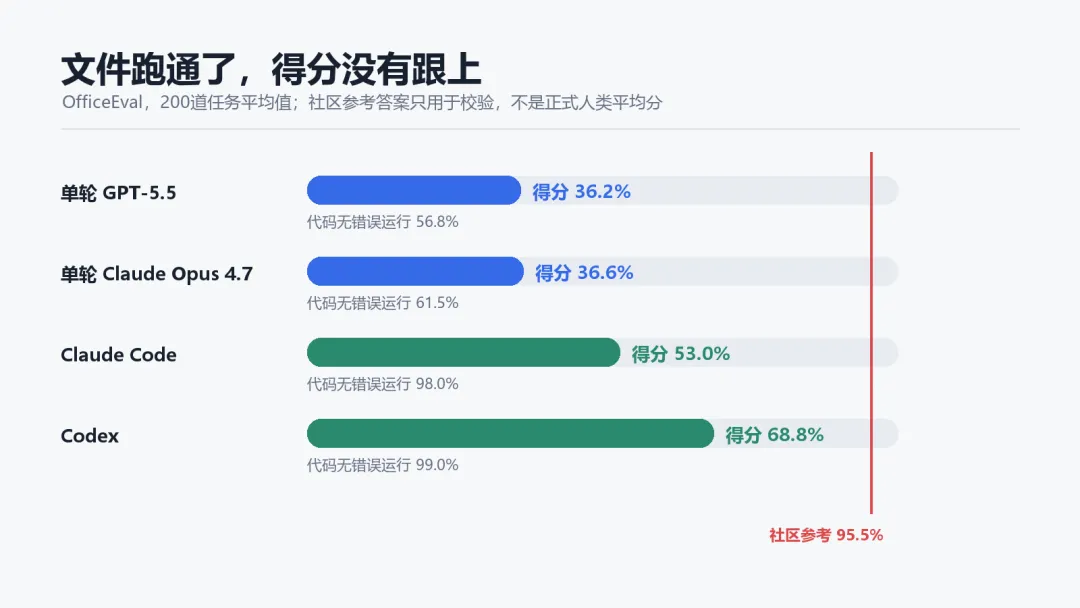Screen dimensions: 1080x608
Task: Click the title 文件跑通了，得分没有跟上
Action: click(x=271, y=69)
